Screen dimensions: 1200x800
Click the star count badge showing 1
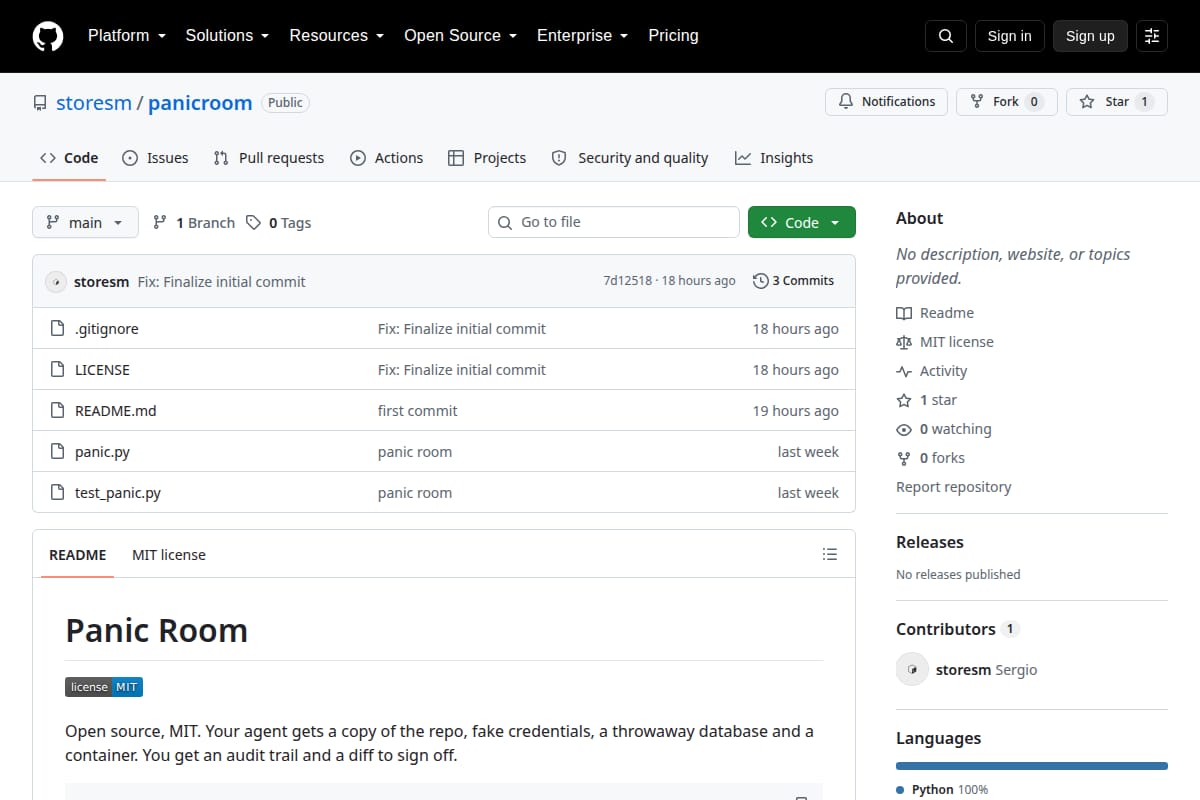1145,102
